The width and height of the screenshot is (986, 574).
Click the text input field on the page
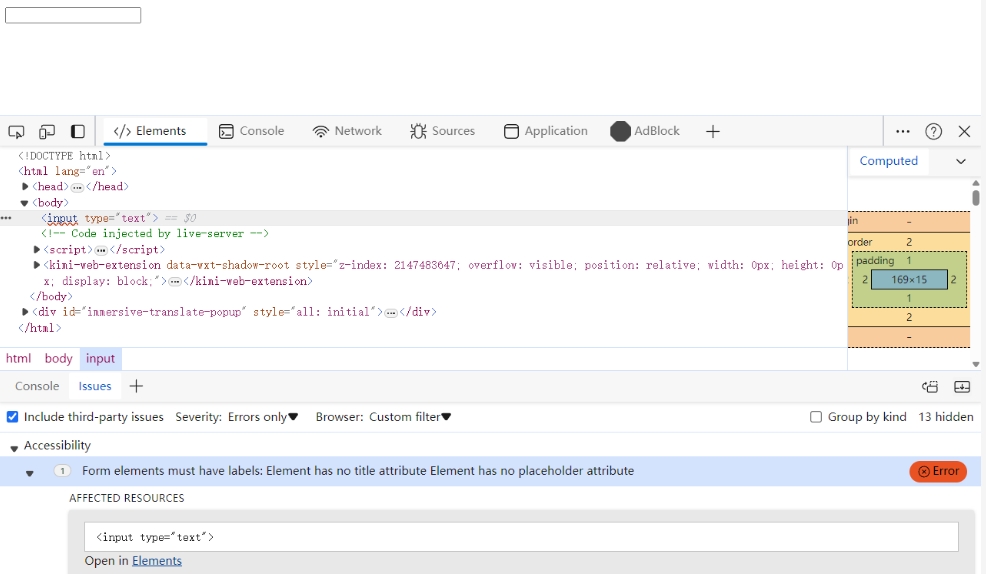73,15
